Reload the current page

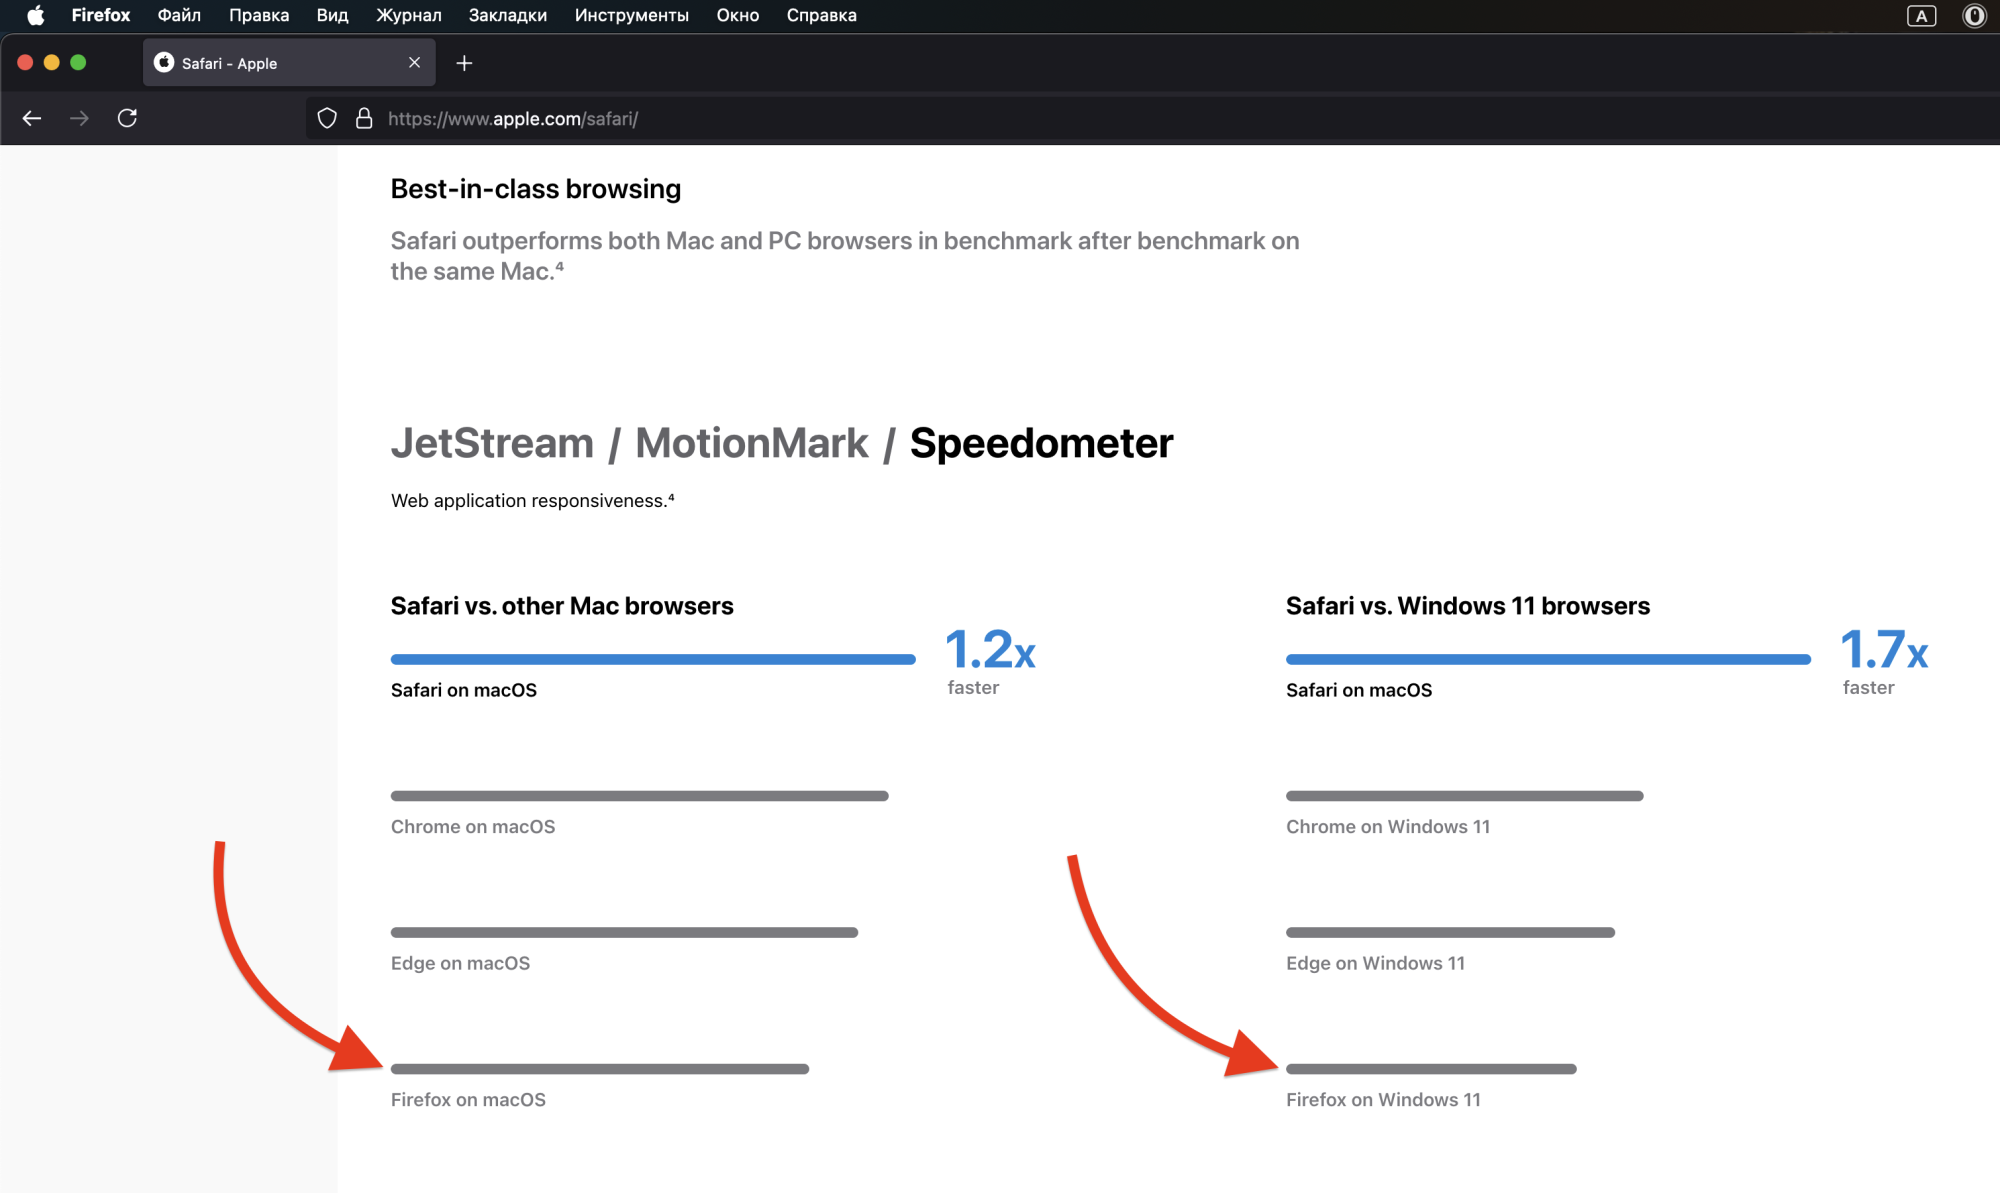[x=127, y=118]
